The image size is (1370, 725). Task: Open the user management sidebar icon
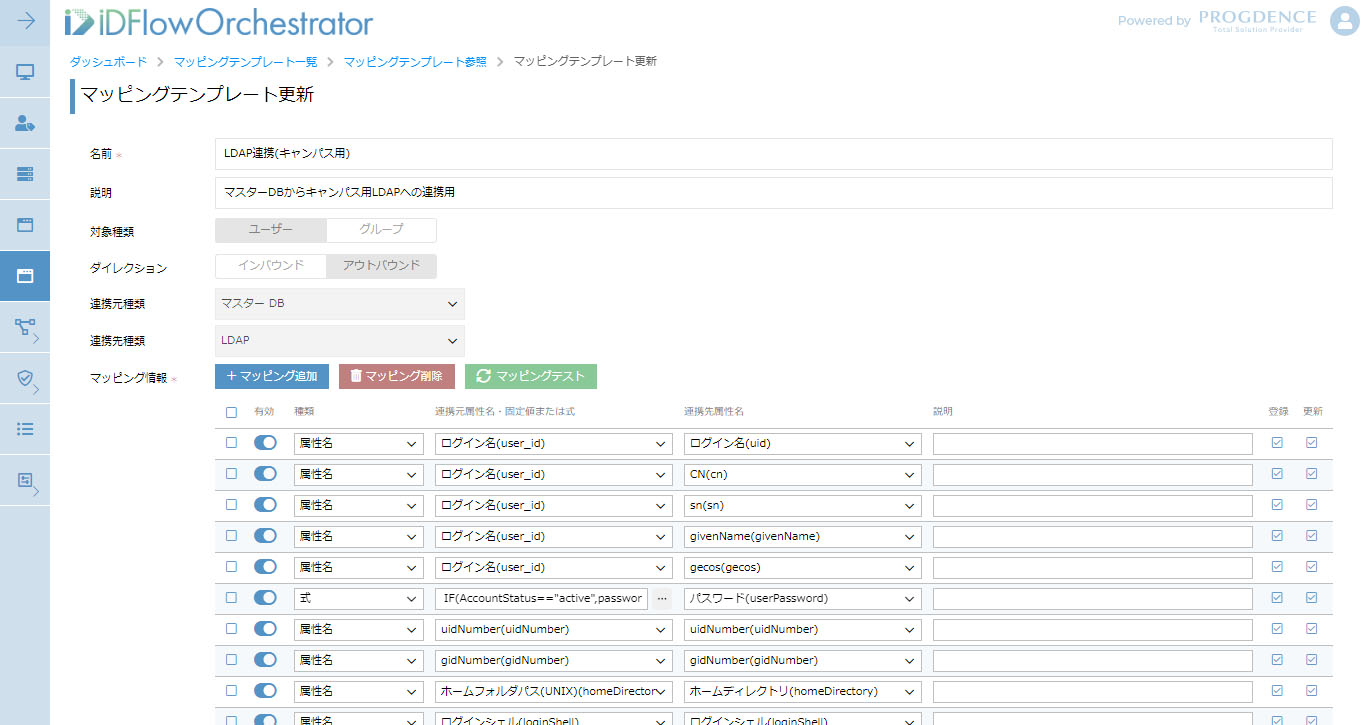pos(25,123)
